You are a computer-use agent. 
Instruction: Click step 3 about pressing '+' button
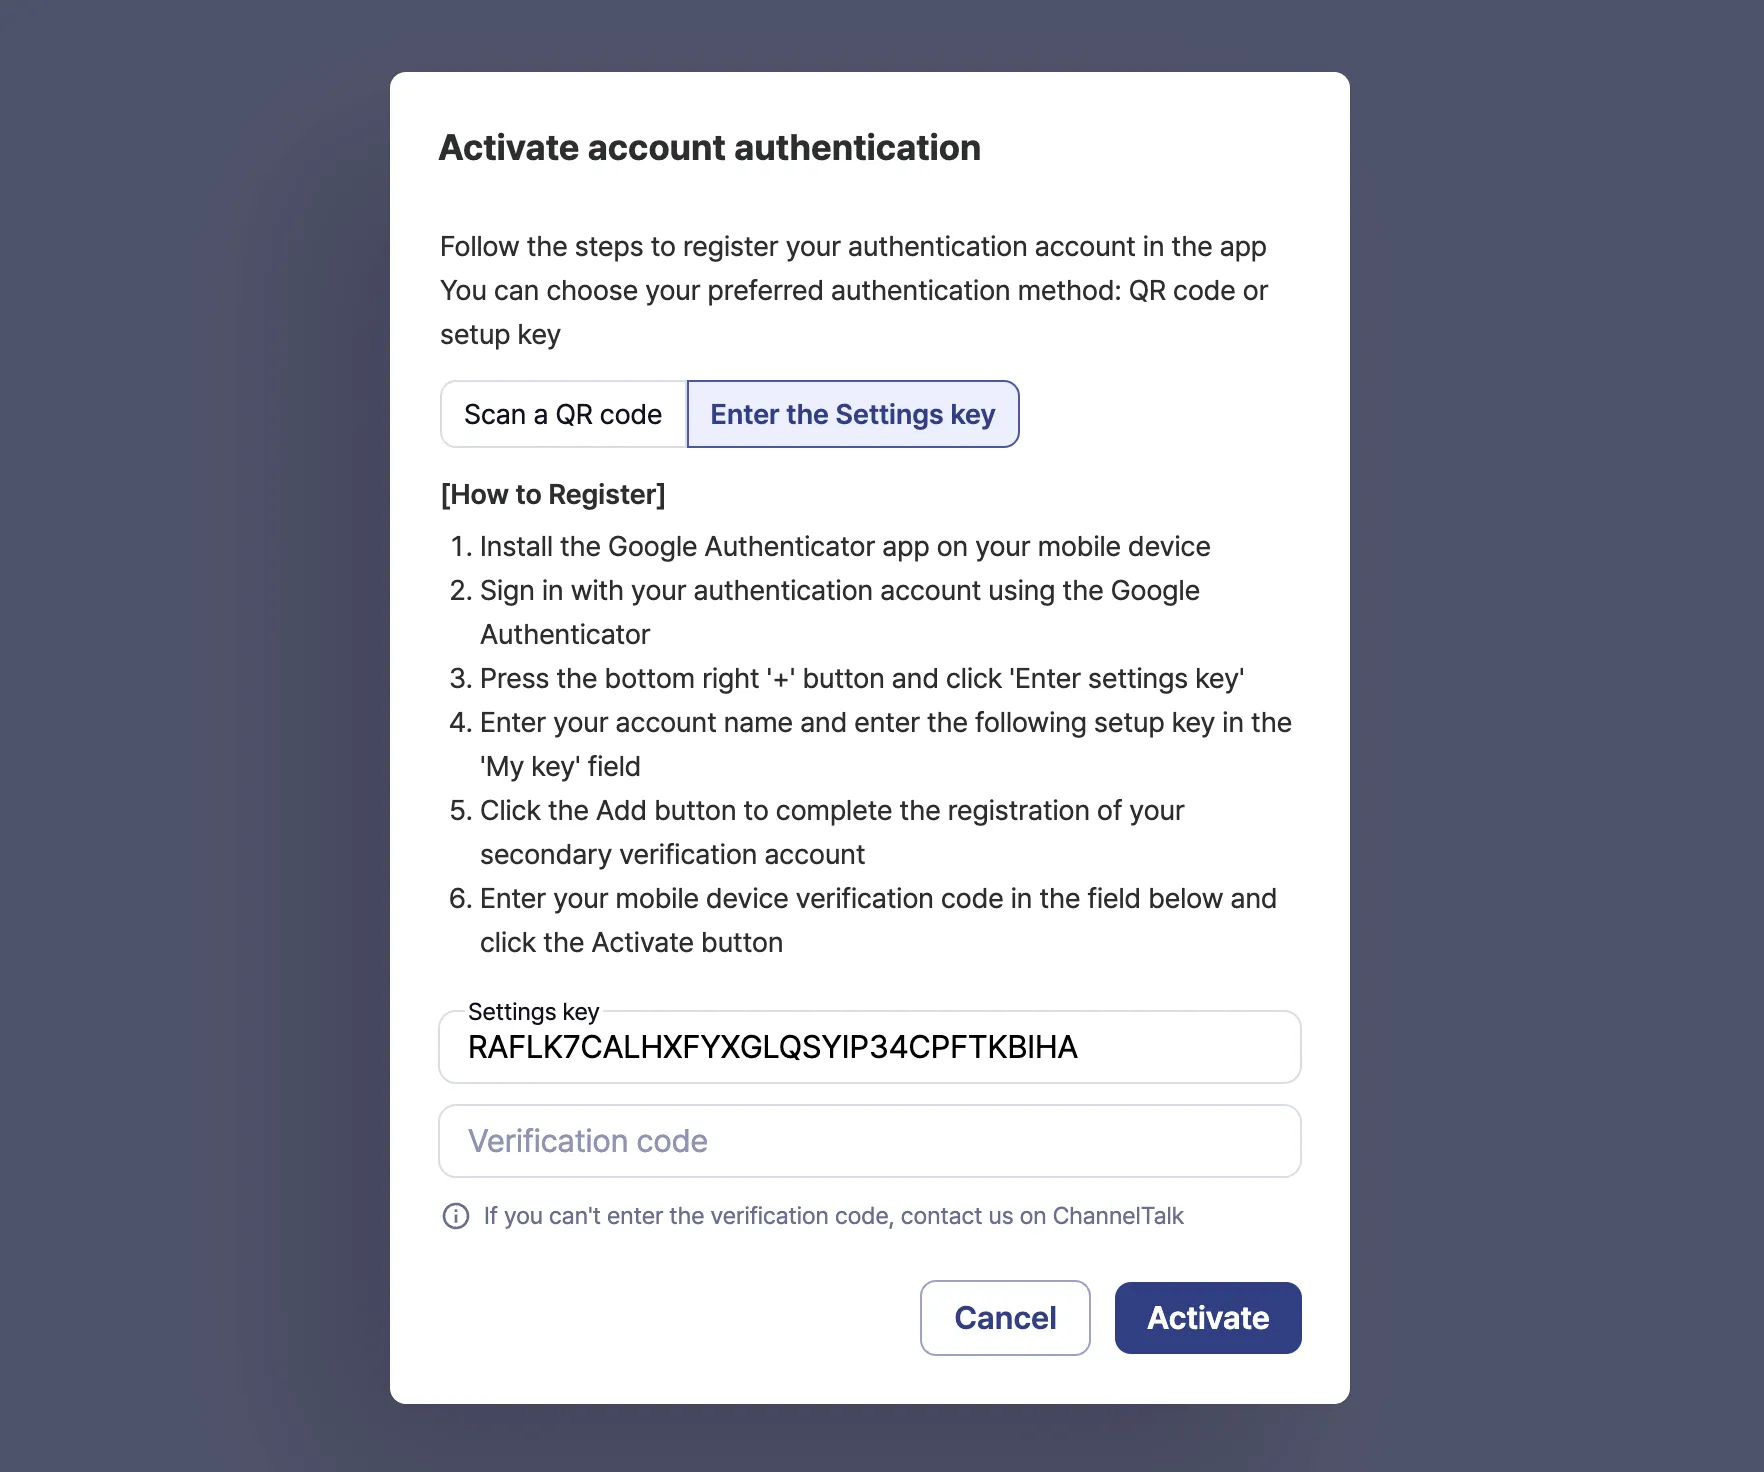[x=861, y=679]
